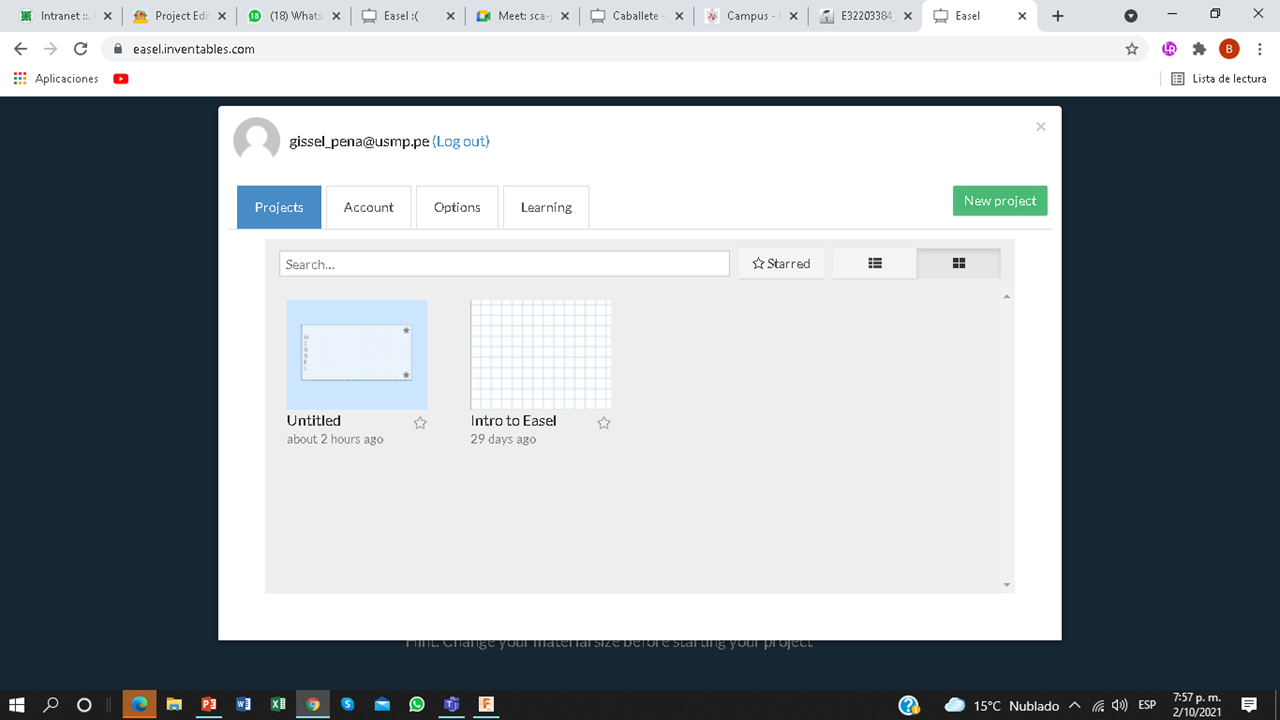1280x720 pixels.
Task: Click the purple extension icon in toolbar
Action: (1169, 48)
